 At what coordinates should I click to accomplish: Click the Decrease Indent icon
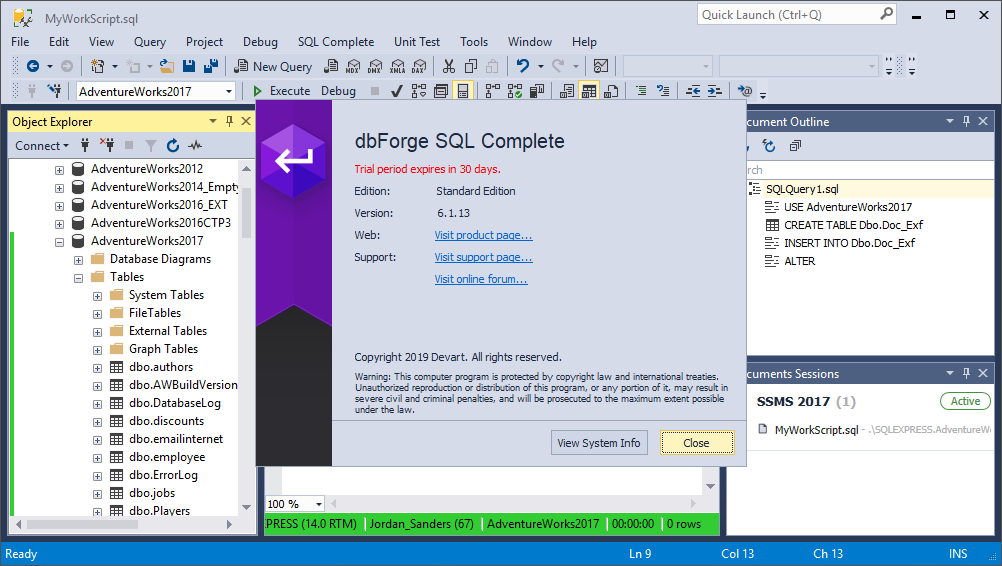tap(693, 91)
